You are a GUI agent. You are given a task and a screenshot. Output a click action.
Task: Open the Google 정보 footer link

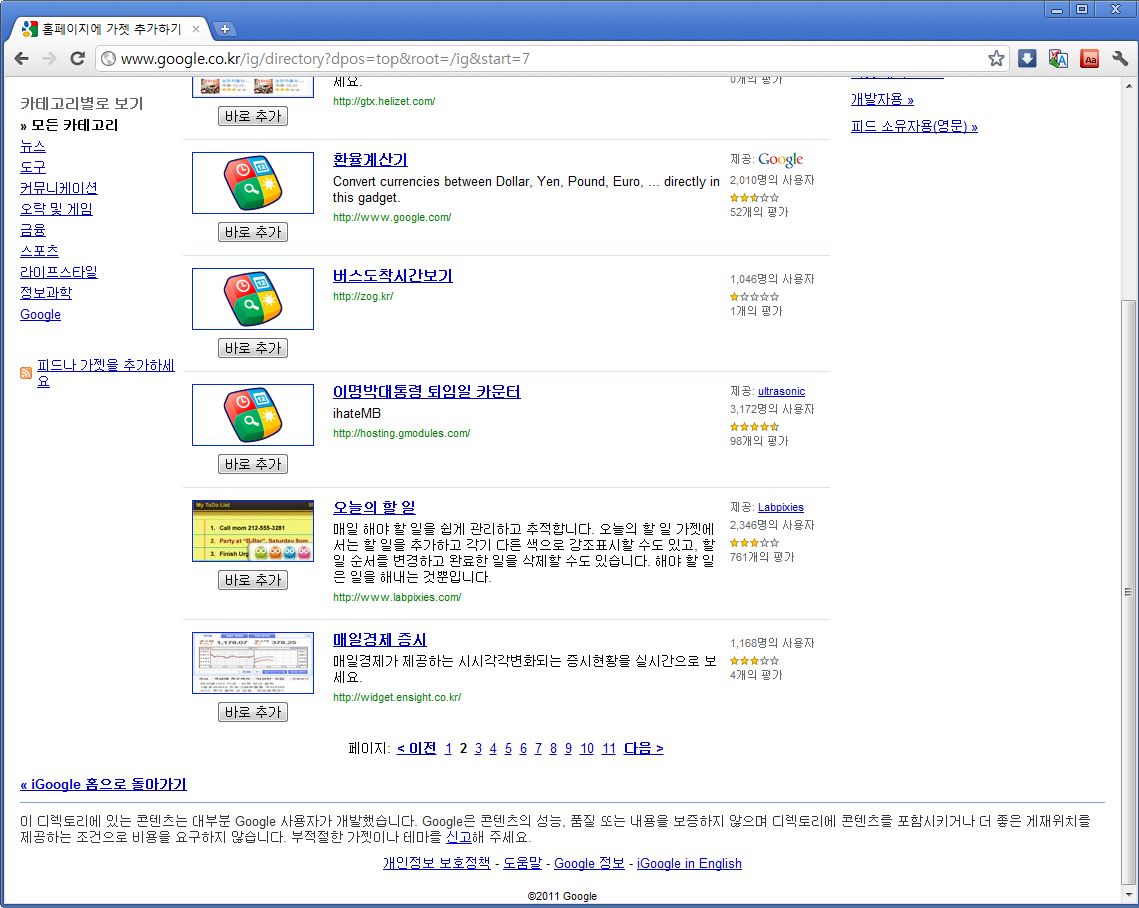(589, 864)
